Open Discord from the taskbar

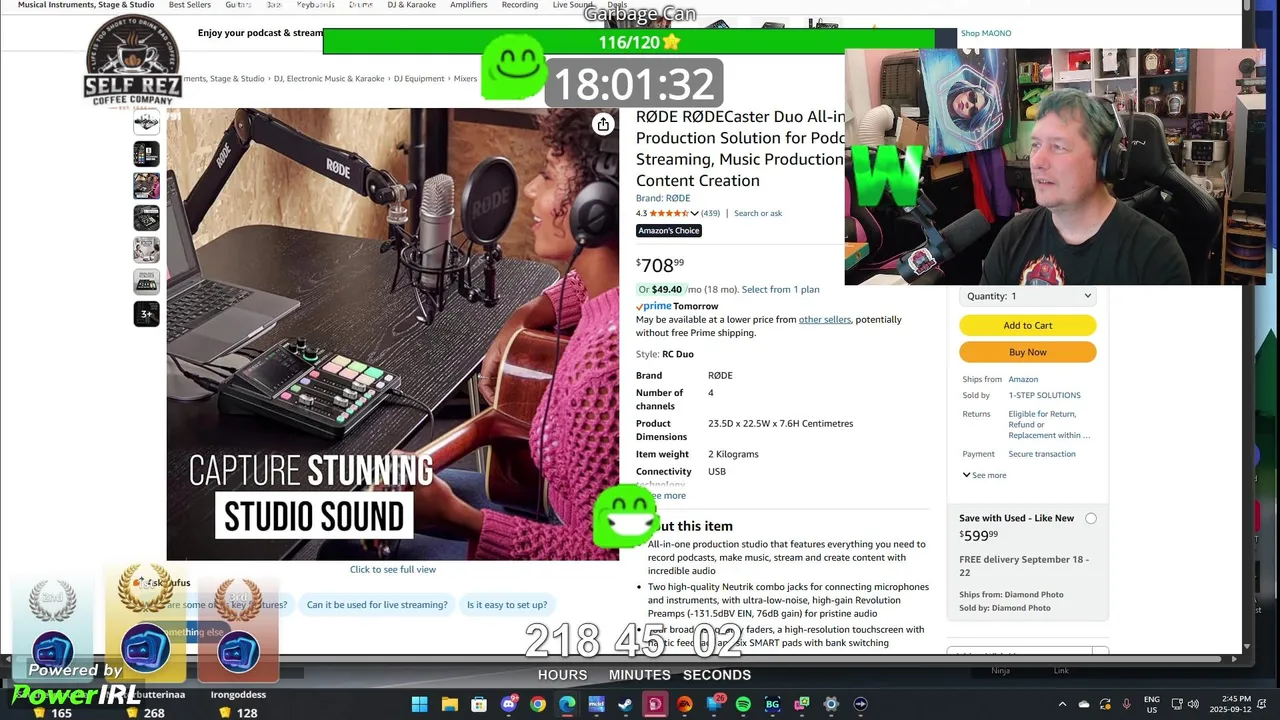click(x=509, y=704)
